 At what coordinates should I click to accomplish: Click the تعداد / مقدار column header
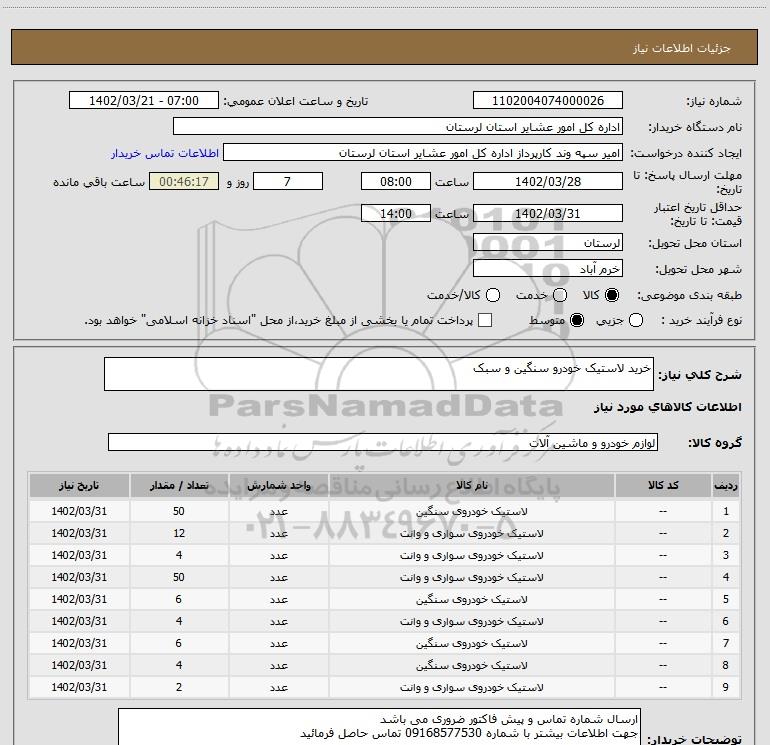(x=179, y=486)
